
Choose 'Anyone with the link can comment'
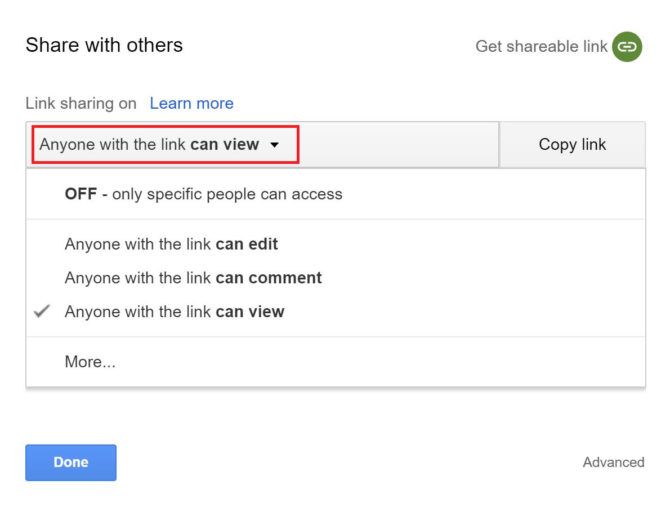[193, 278]
